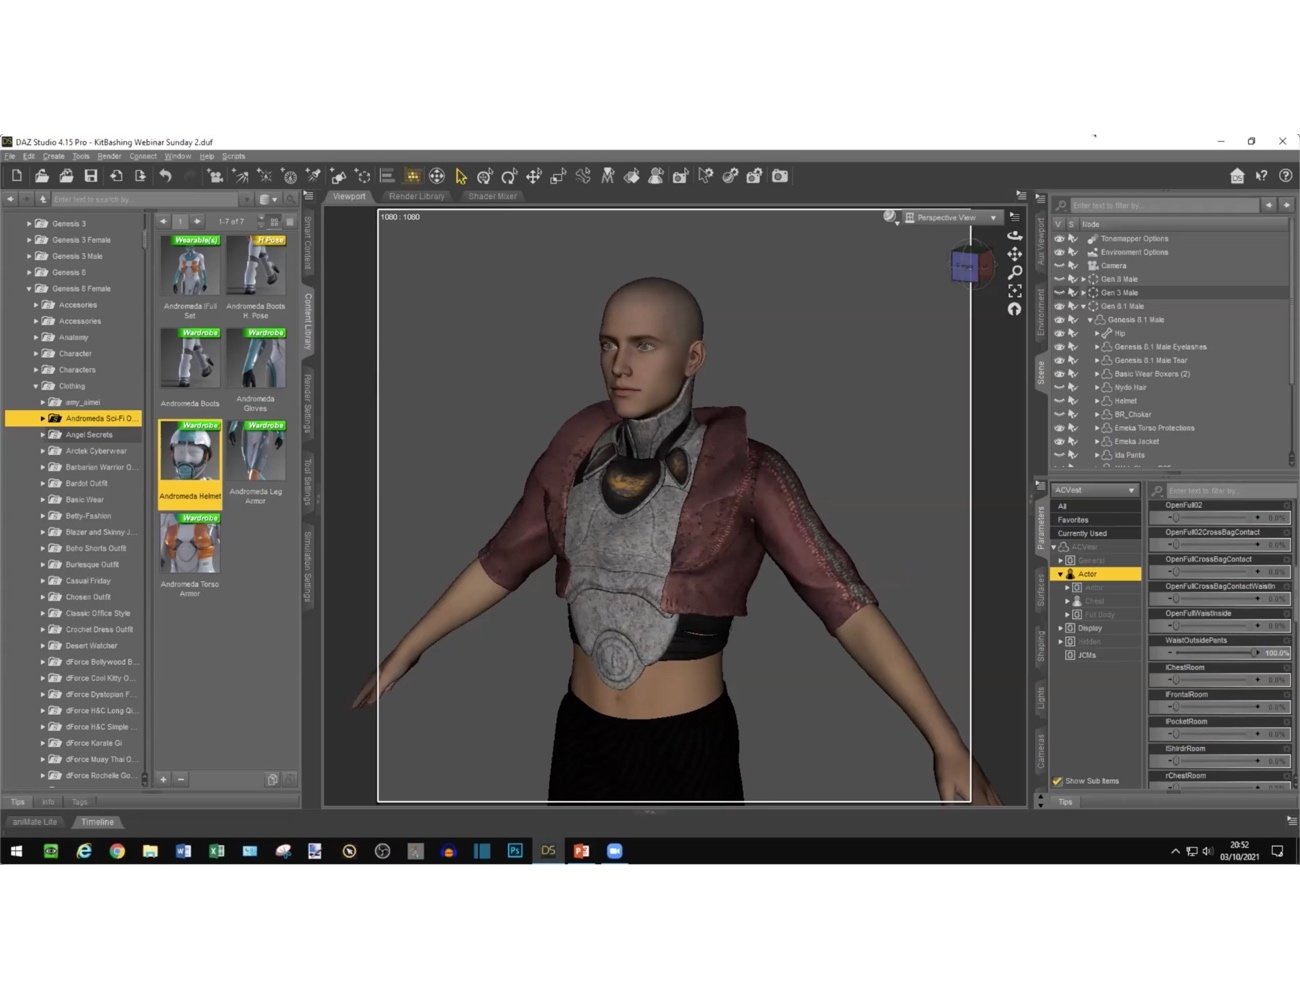The image size is (1300, 1000).
Task: Click the viewport Frame selection icon
Action: pyautogui.click(x=1015, y=291)
